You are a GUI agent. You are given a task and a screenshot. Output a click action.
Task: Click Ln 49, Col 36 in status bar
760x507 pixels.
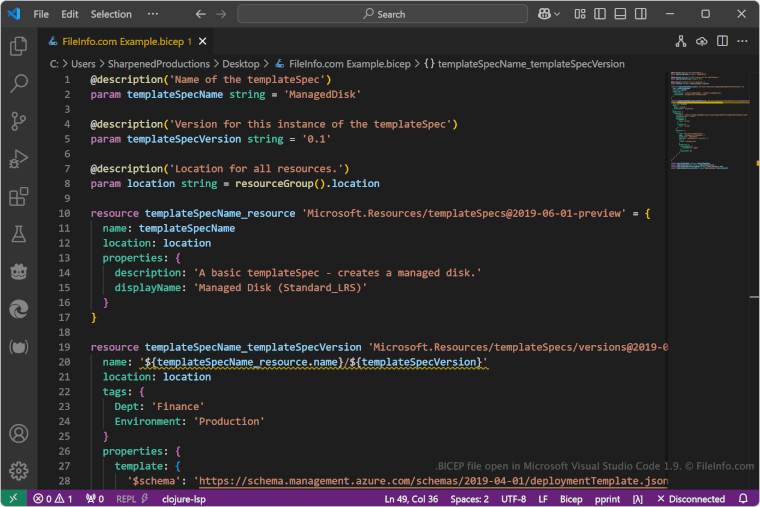coord(411,498)
